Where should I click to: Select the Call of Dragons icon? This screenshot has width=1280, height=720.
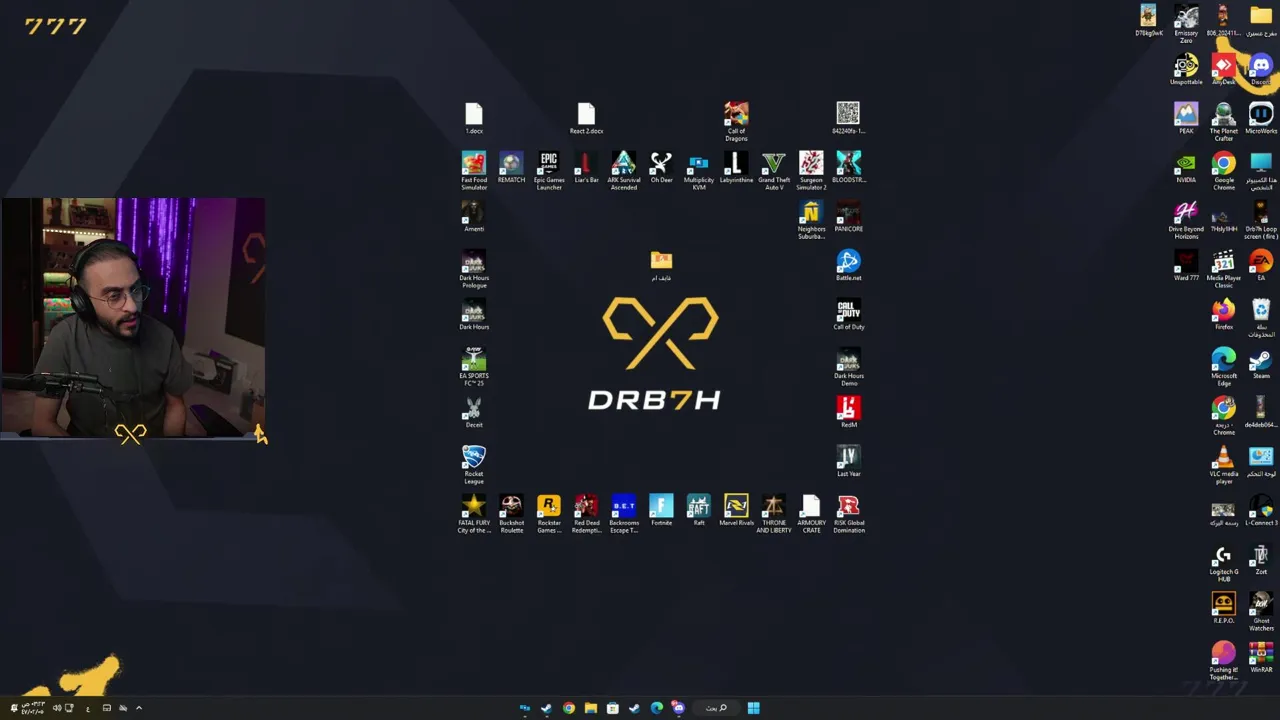click(x=736, y=121)
